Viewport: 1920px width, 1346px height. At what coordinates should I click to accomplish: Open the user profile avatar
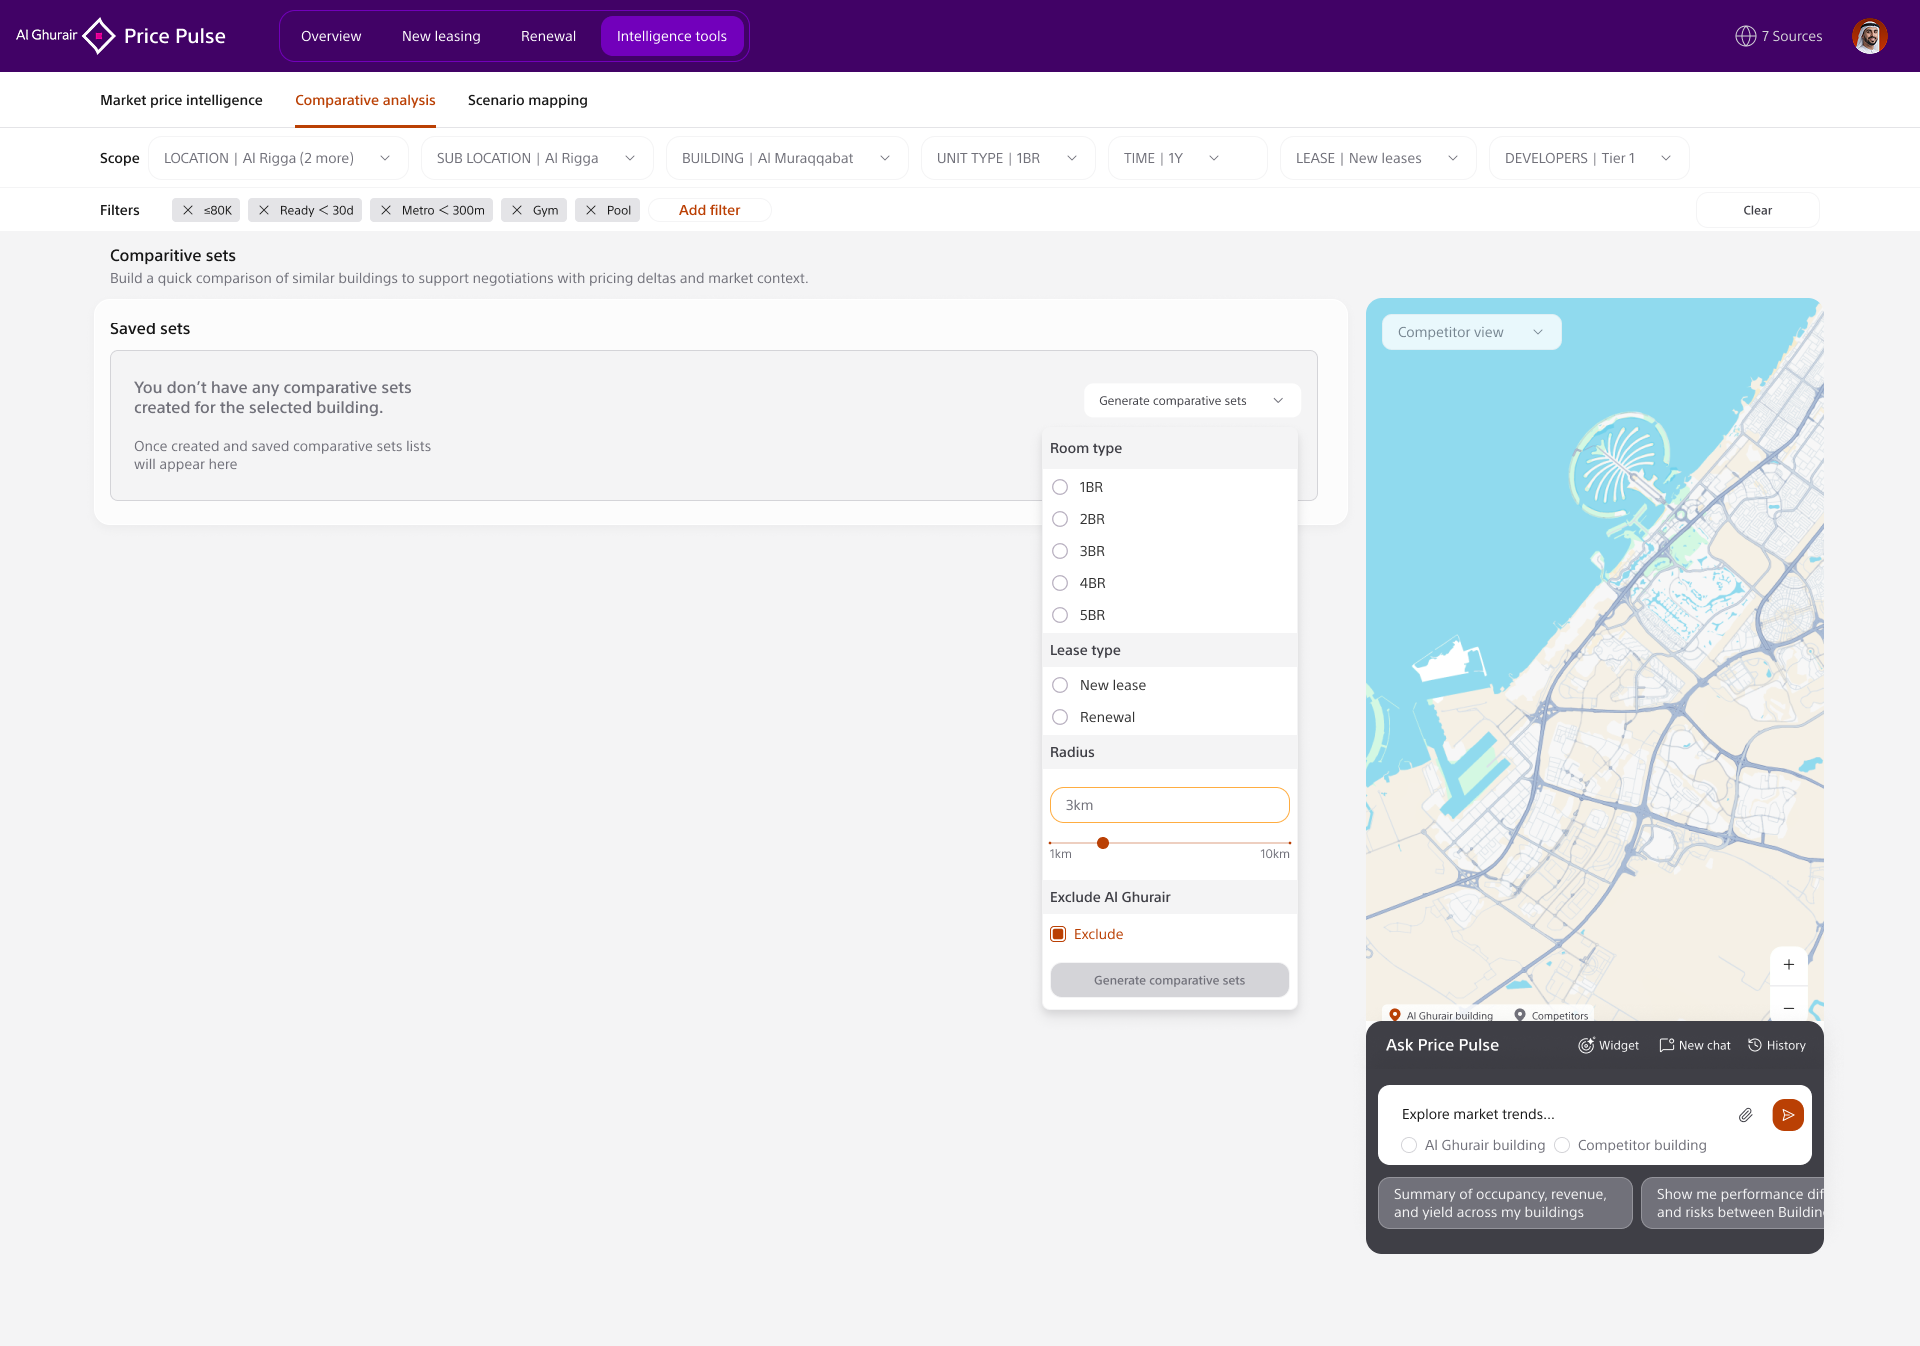click(x=1869, y=36)
